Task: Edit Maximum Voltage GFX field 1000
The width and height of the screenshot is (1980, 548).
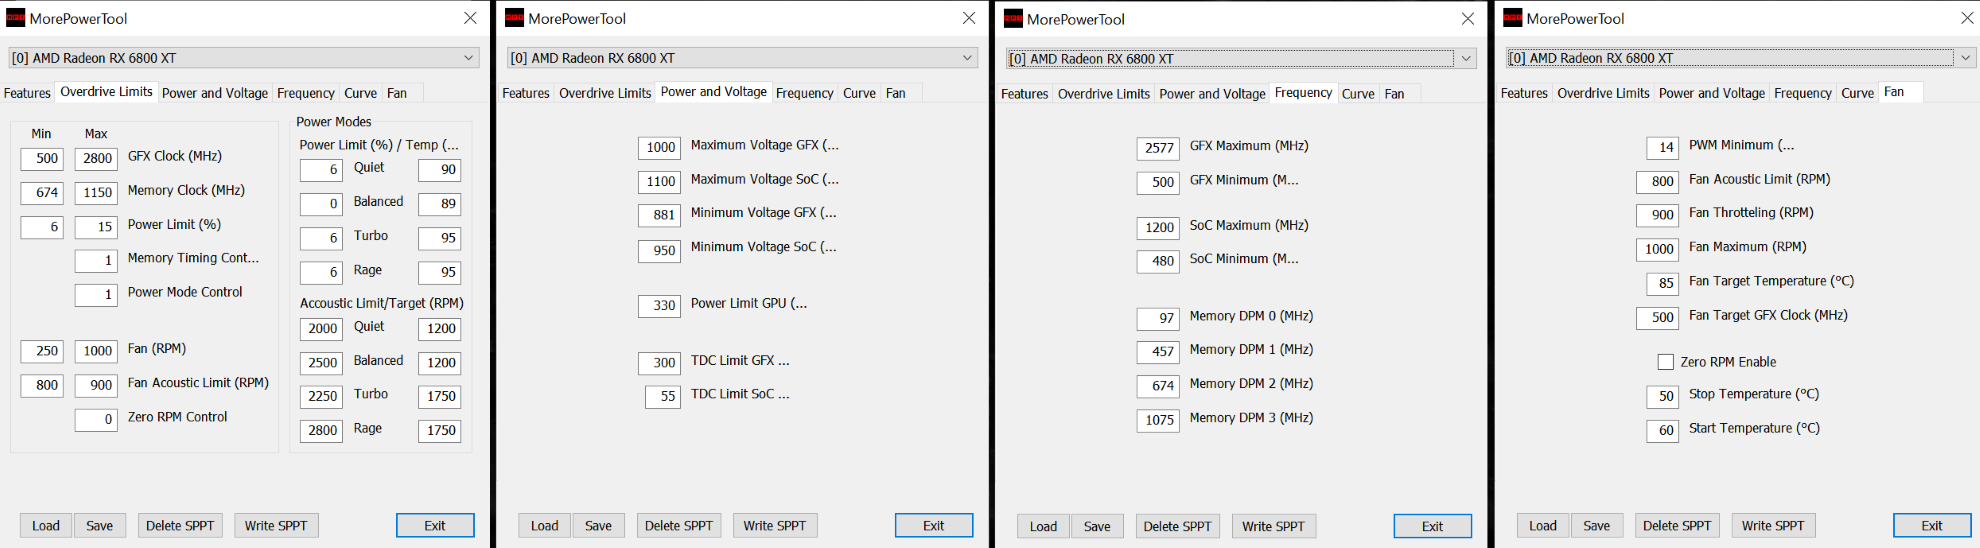Action: pyautogui.click(x=660, y=148)
